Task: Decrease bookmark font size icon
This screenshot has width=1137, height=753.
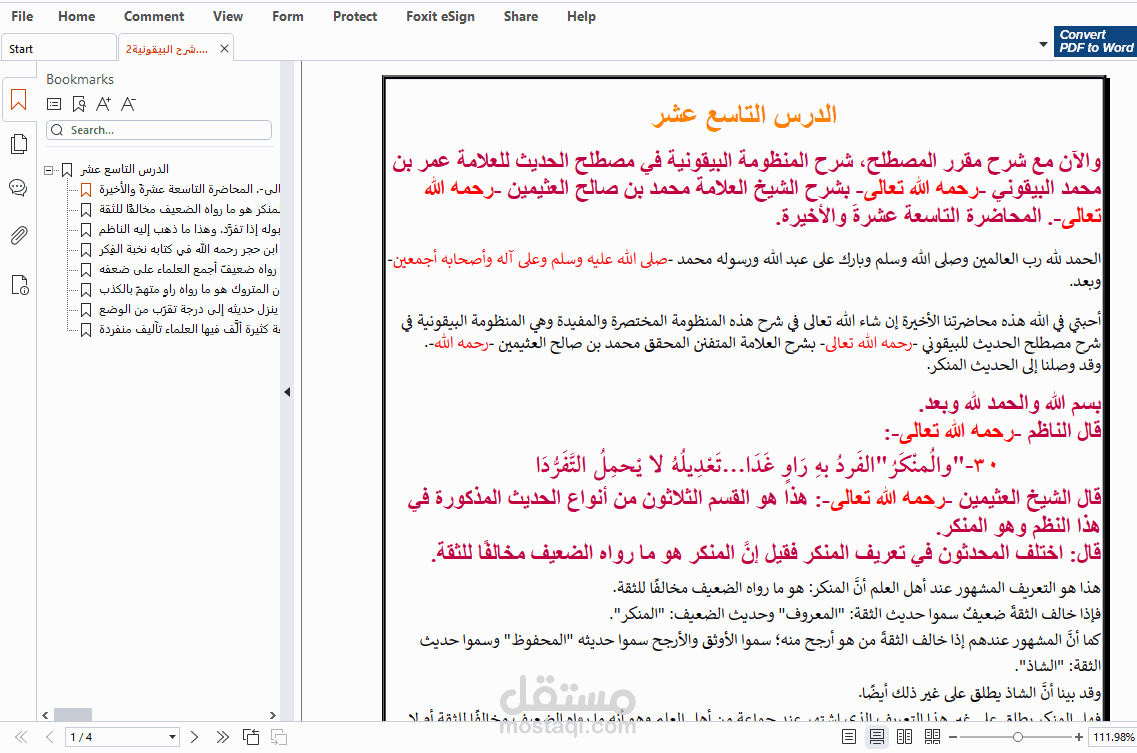Action: 128,104
